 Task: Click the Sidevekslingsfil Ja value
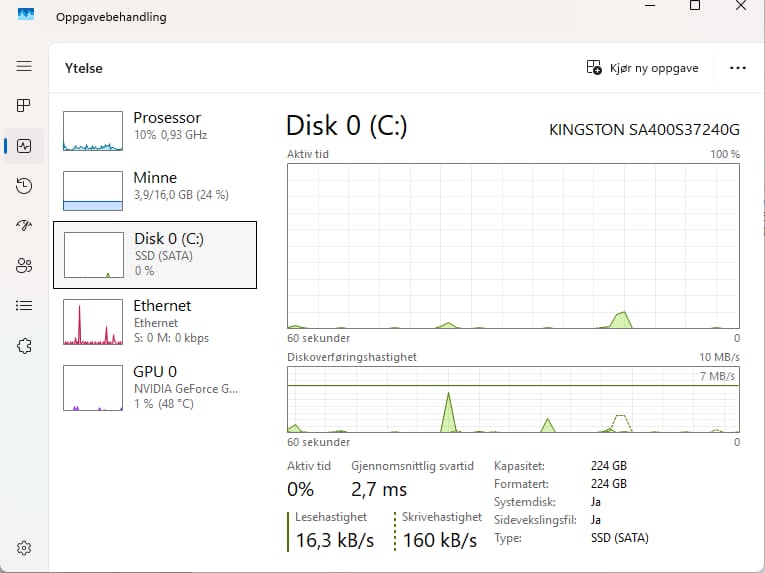click(x=596, y=520)
